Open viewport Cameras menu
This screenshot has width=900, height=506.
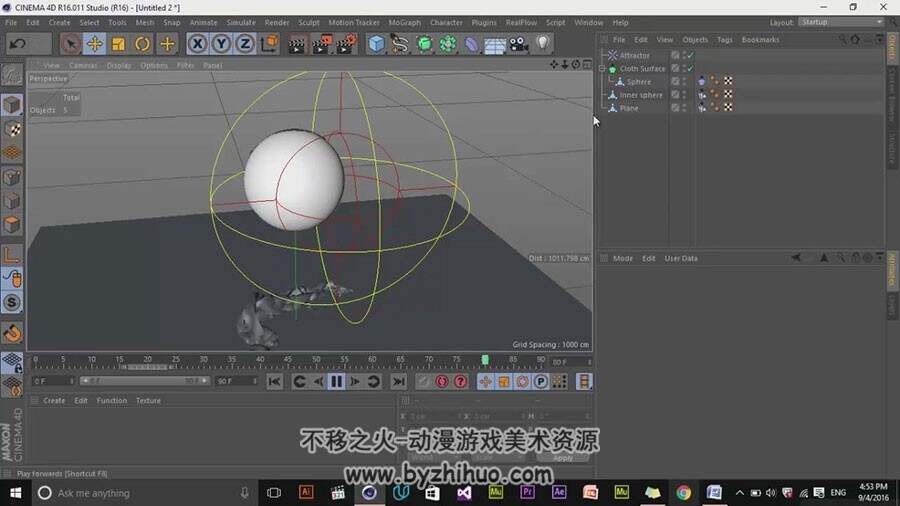pos(83,65)
